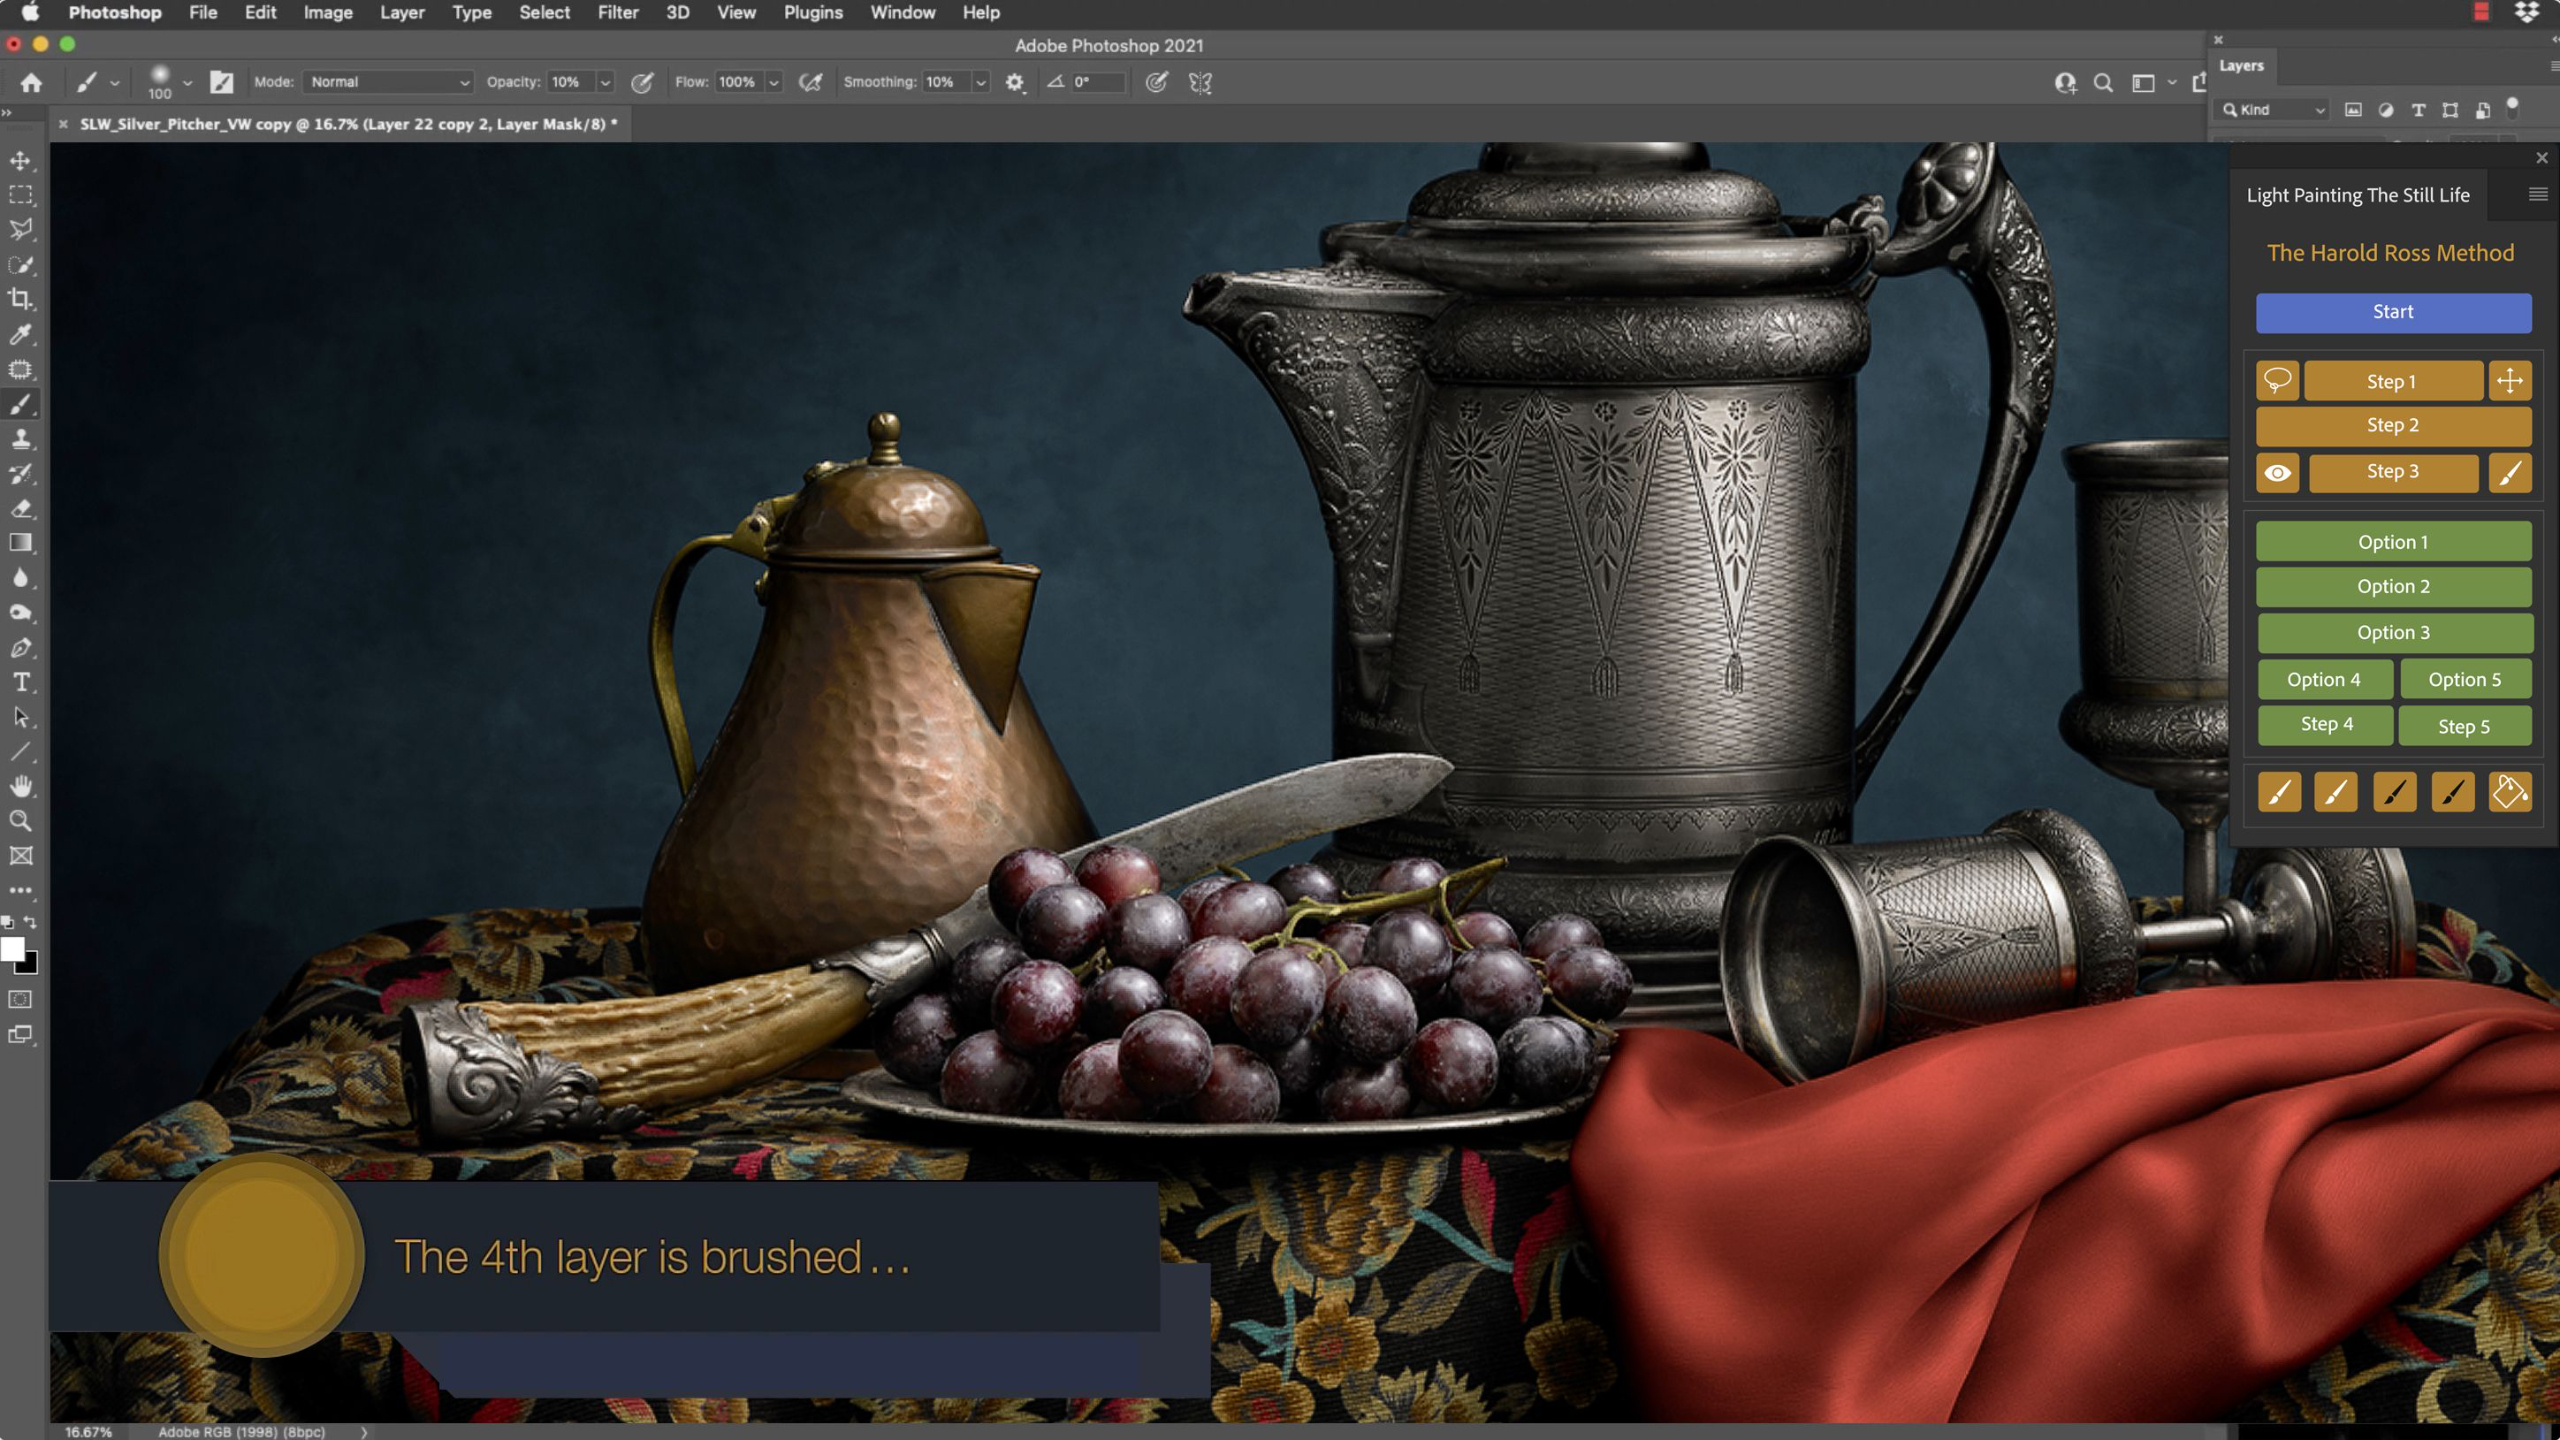Expand the Opacity value dropdown arrow
This screenshot has width=2560, height=1440.
point(605,82)
